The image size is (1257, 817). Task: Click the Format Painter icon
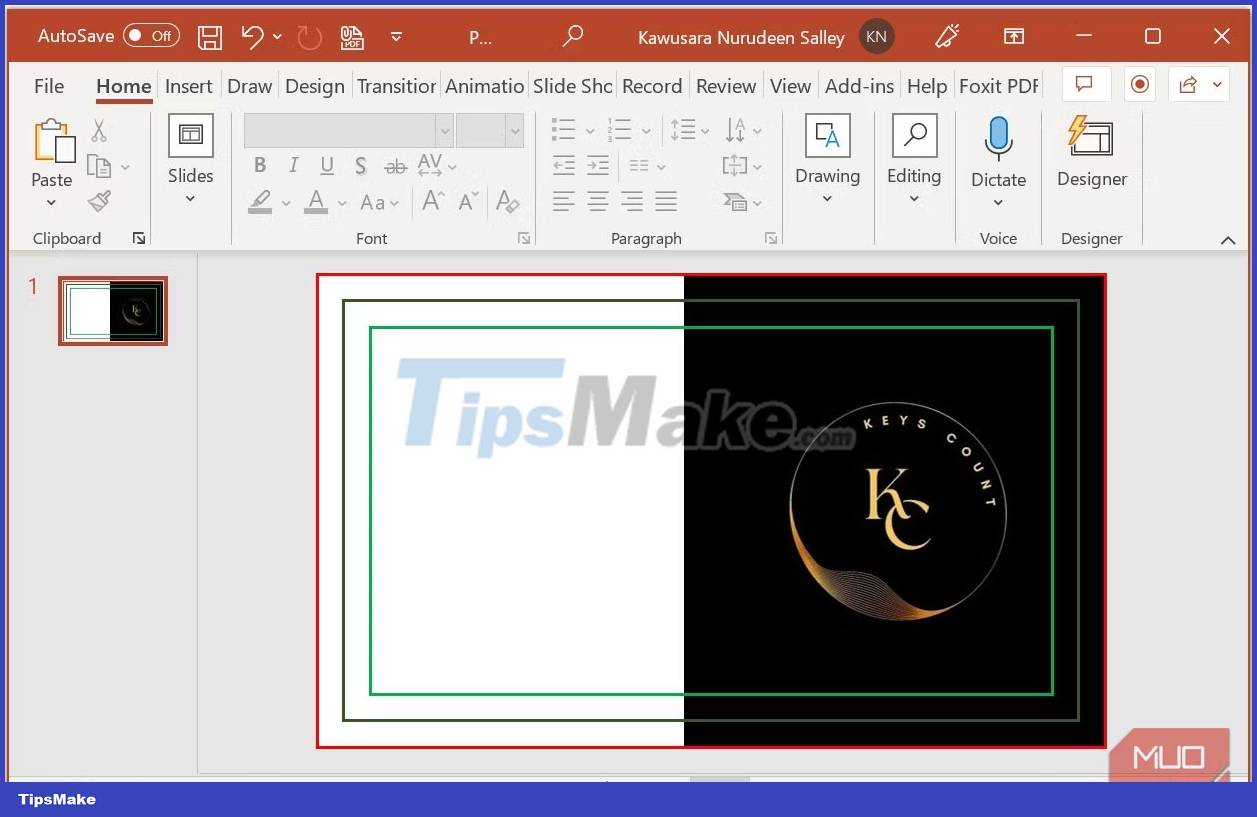tap(99, 201)
